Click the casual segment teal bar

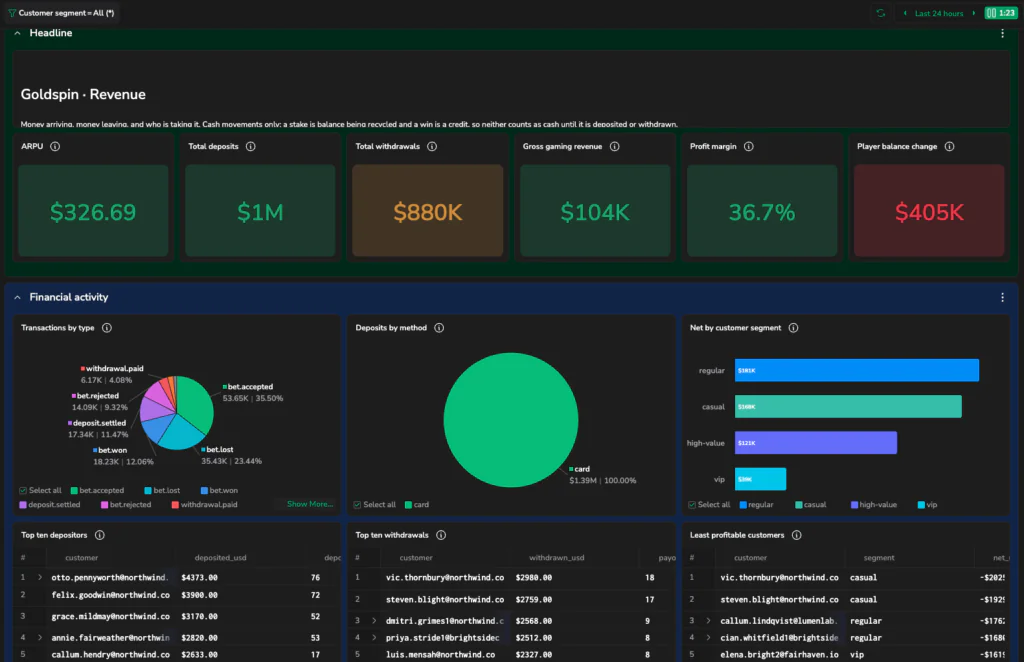(848, 406)
